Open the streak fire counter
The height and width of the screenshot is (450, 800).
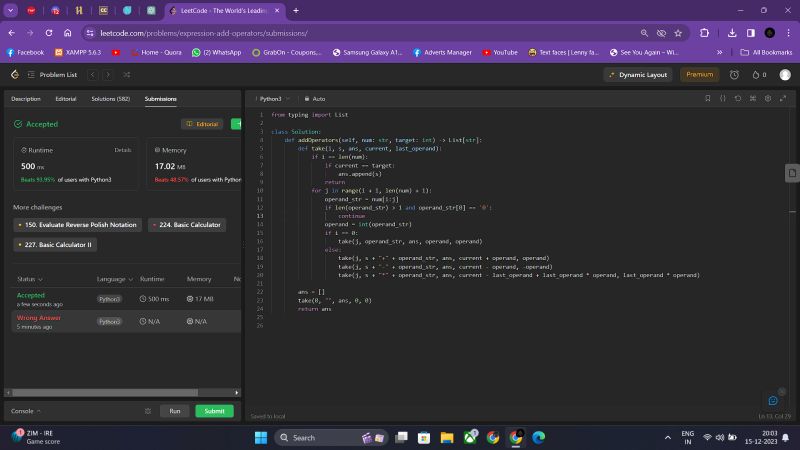click(x=757, y=74)
